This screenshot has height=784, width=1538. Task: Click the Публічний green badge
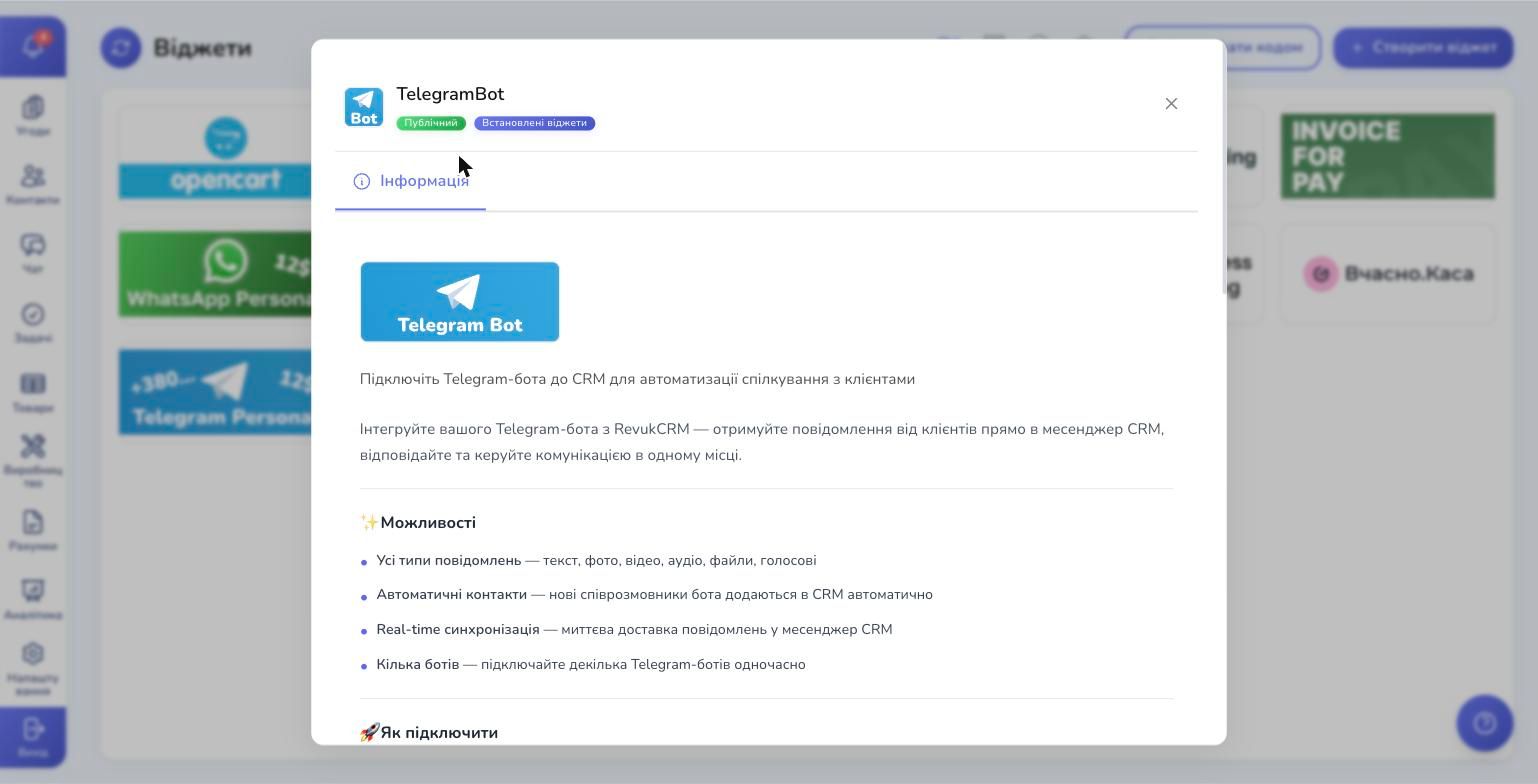click(x=431, y=123)
